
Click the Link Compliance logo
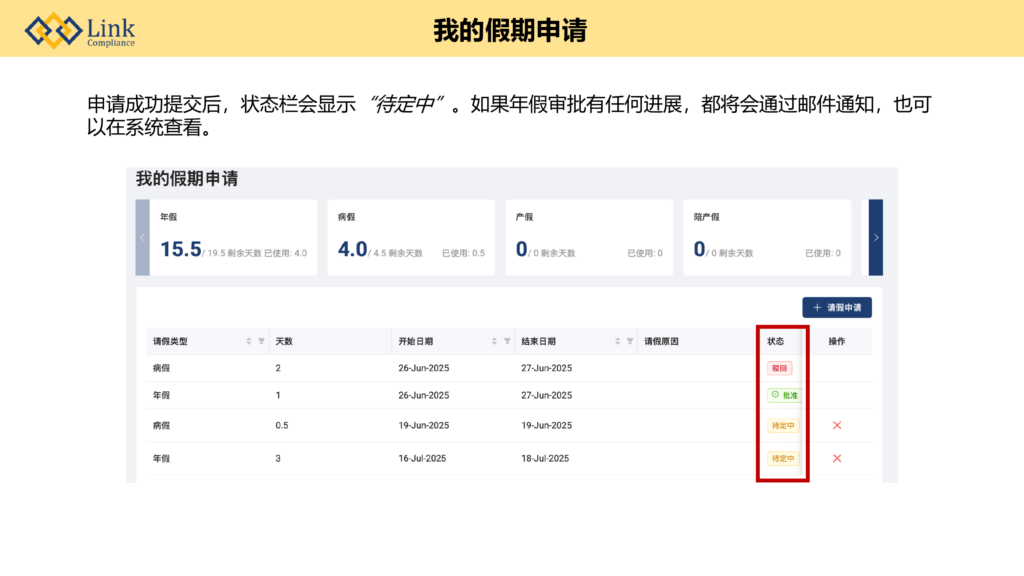click(x=80, y=30)
